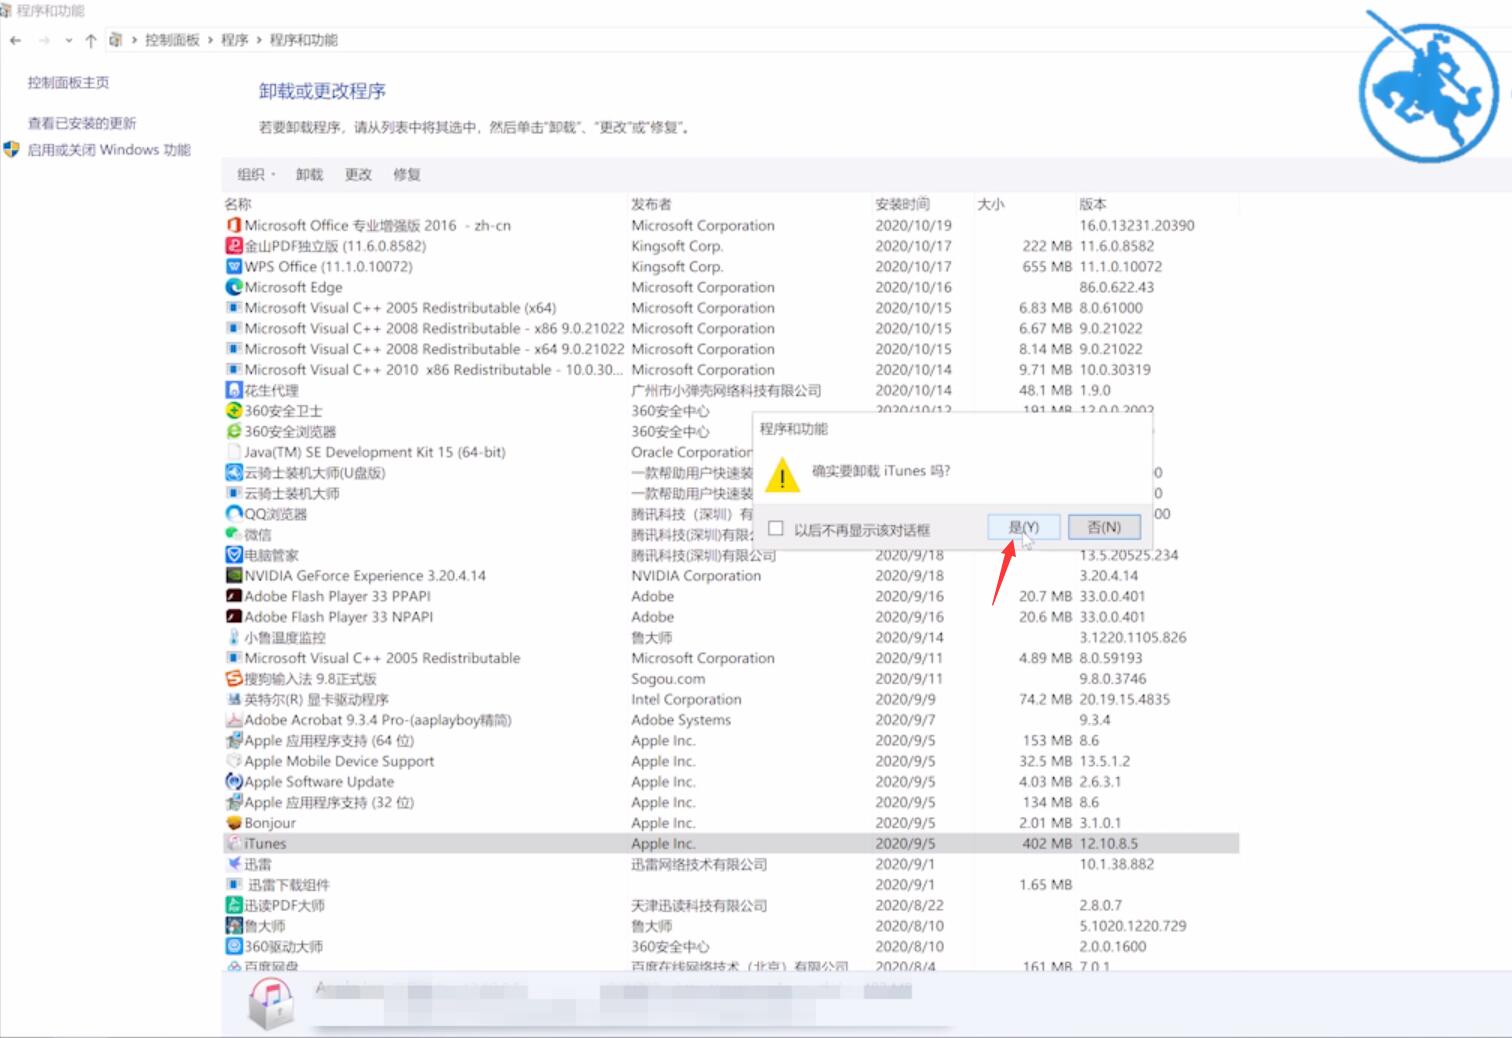Cancel uninstall with the 否(N) button

pos(1104,527)
